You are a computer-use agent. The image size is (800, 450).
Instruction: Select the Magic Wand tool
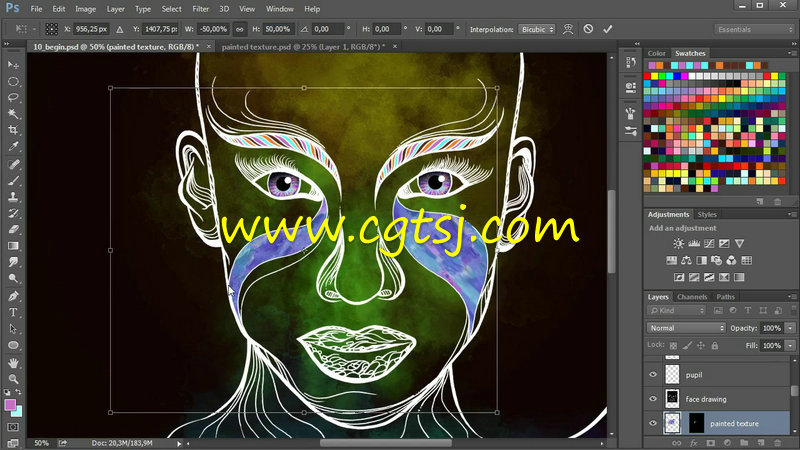tap(13, 114)
